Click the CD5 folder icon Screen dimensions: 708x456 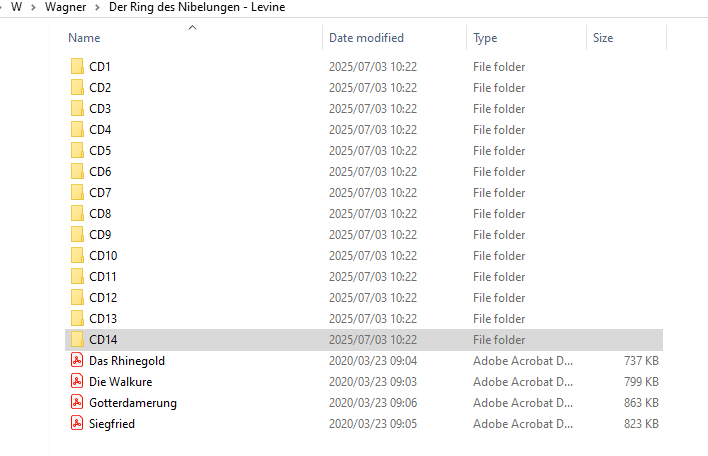(77, 151)
